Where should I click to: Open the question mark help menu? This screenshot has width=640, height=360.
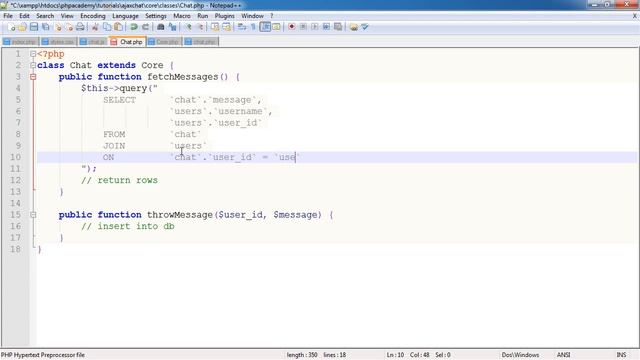pos(271,16)
